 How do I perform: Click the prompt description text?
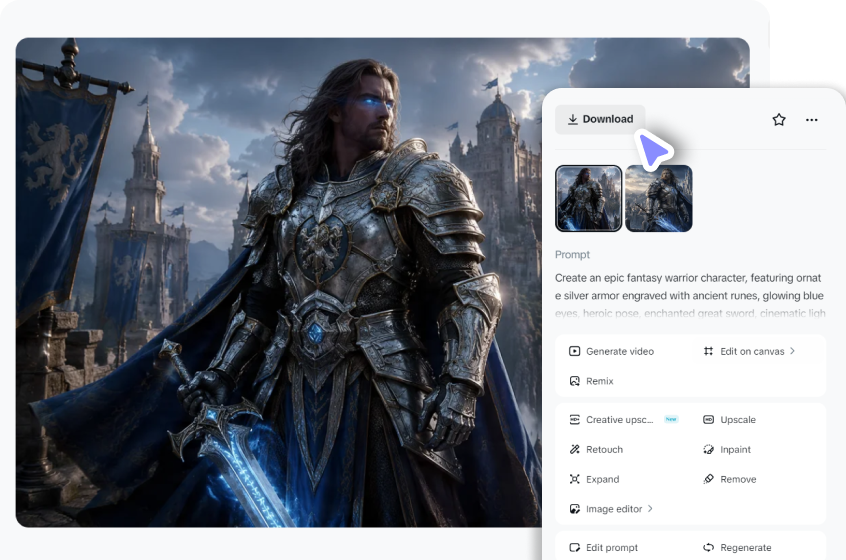pos(690,295)
